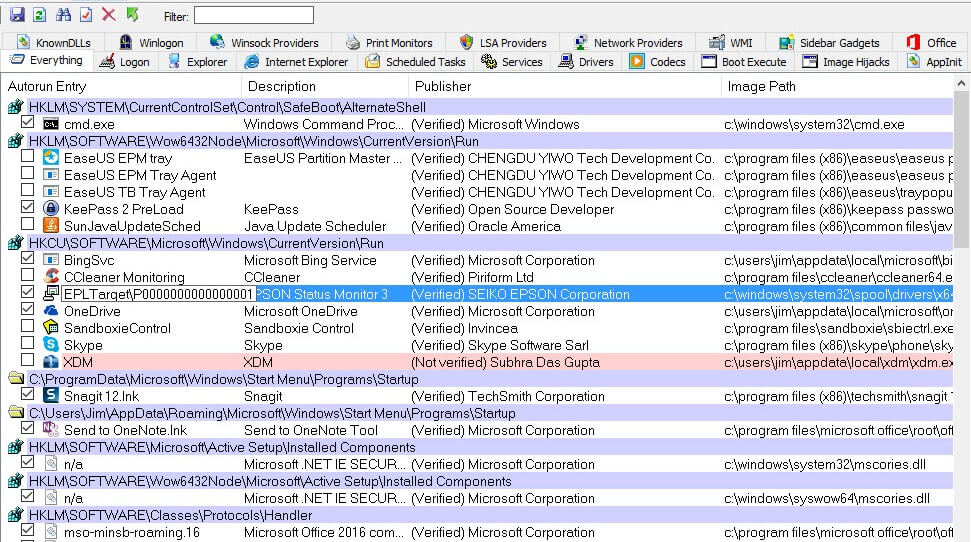971x542 pixels.
Task: Open the LSA Providers tab
Action: (503, 43)
